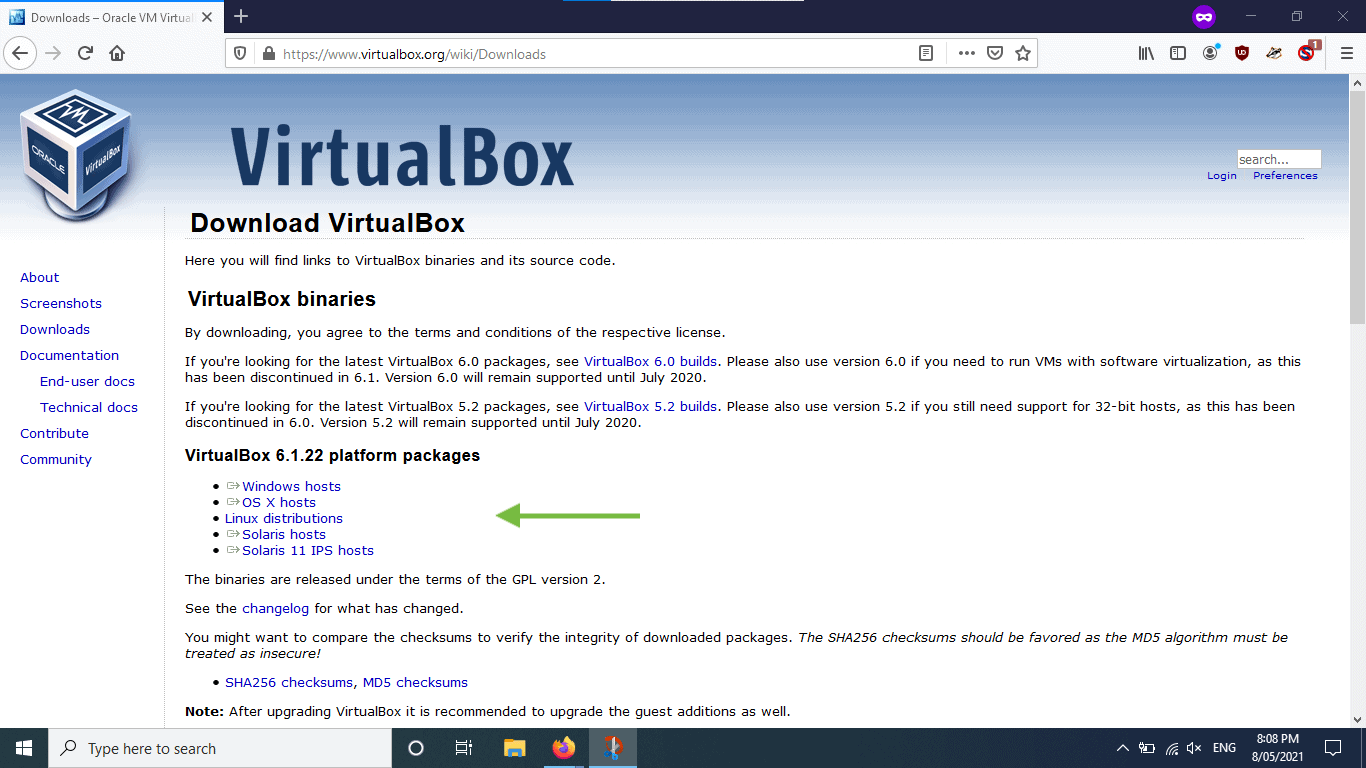Click the site search input field
The height and width of the screenshot is (768, 1366).
[1279, 159]
